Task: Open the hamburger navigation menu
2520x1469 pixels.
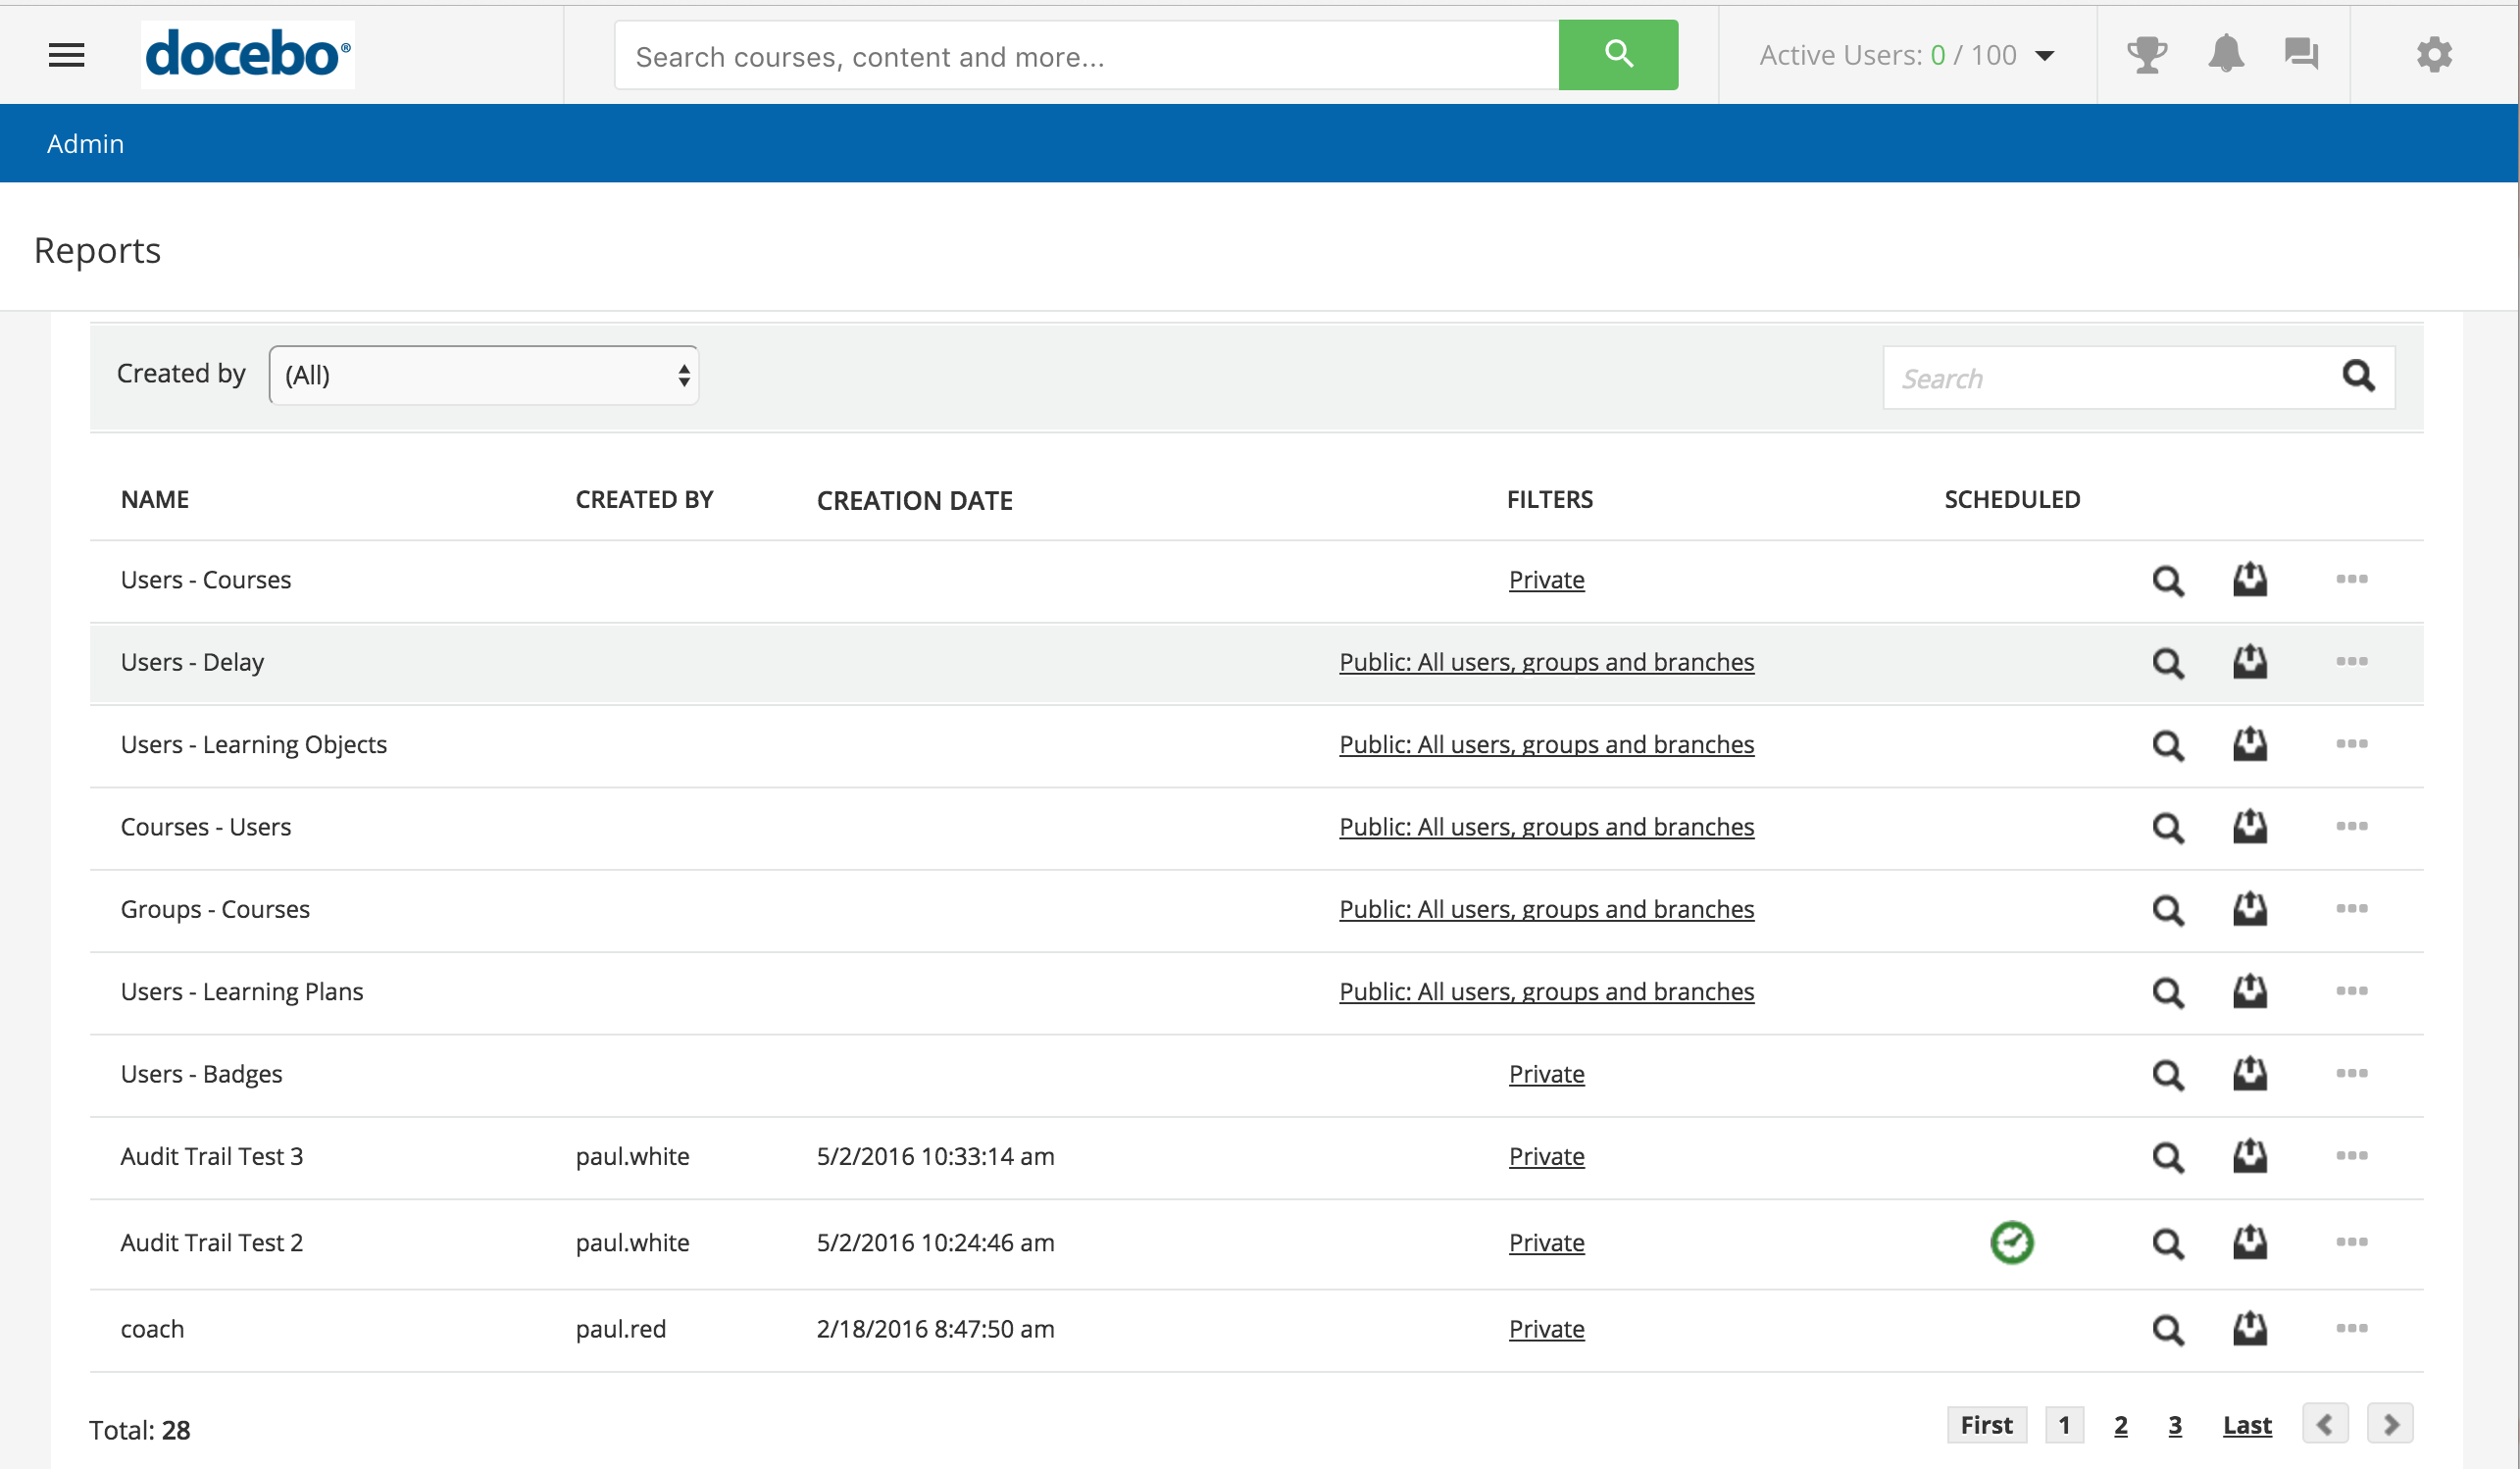Action: (x=66, y=55)
